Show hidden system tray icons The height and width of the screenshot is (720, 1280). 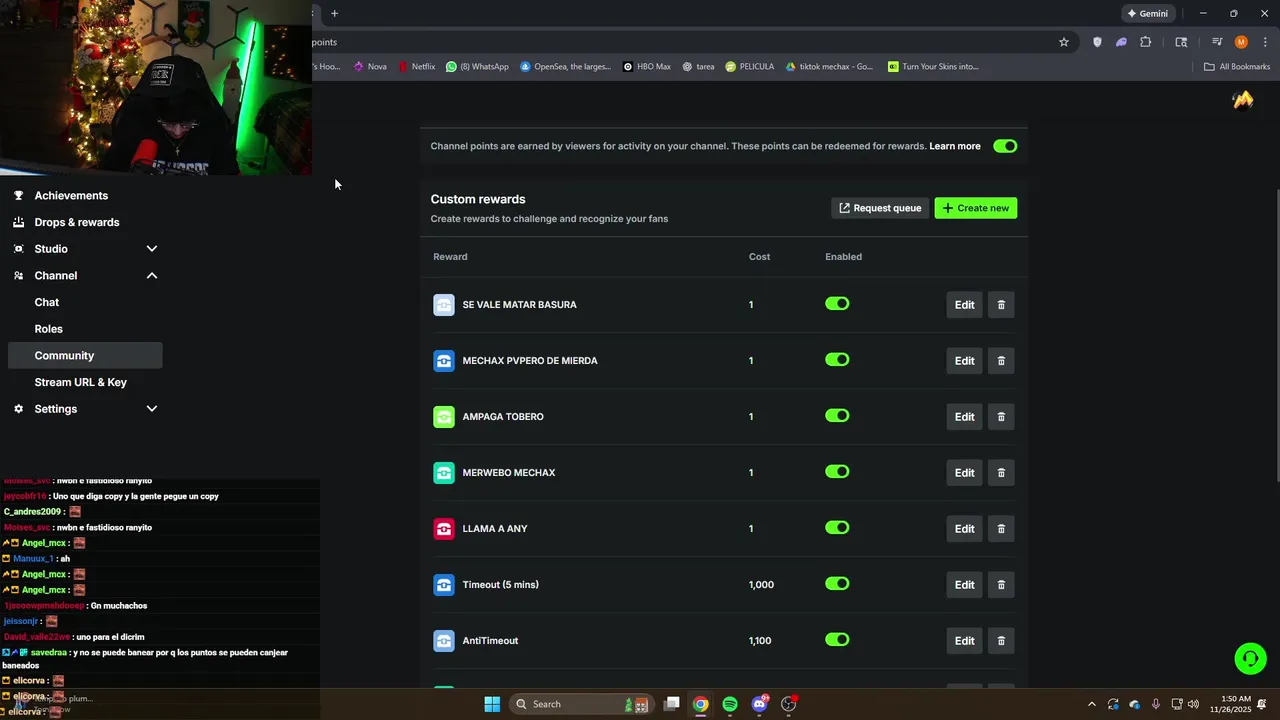tap(1091, 704)
